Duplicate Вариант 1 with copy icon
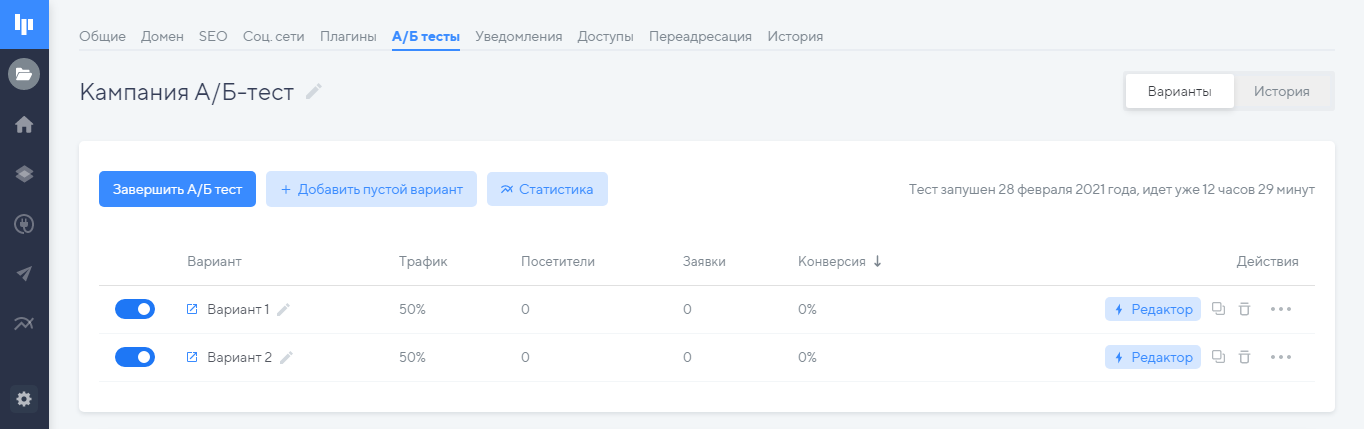Image resolution: width=1364 pixels, height=429 pixels. [x=1218, y=309]
